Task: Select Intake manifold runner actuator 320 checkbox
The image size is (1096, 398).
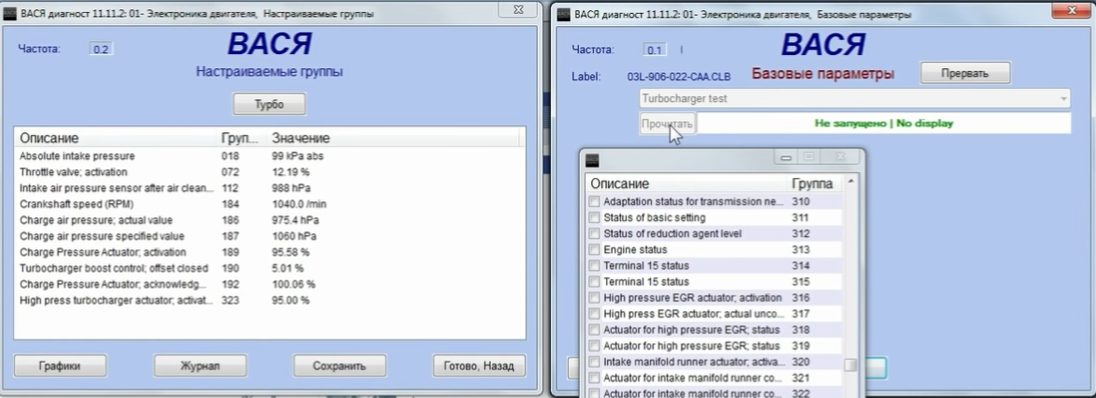Action: pyautogui.click(x=594, y=362)
